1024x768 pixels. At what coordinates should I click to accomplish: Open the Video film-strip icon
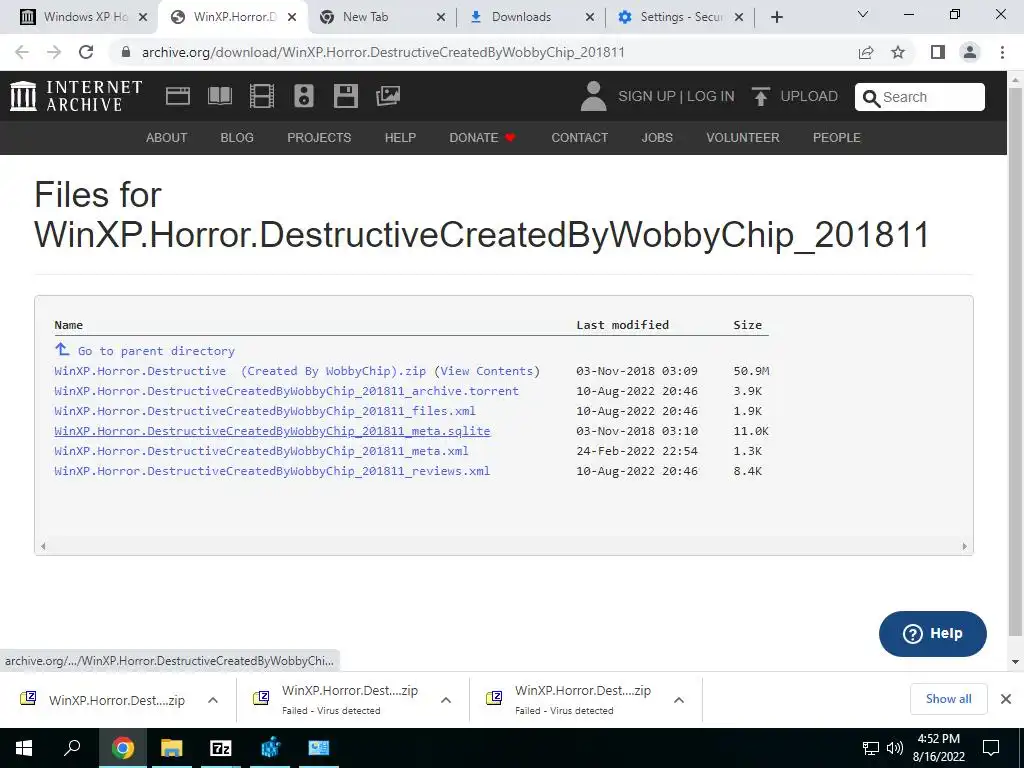262,96
